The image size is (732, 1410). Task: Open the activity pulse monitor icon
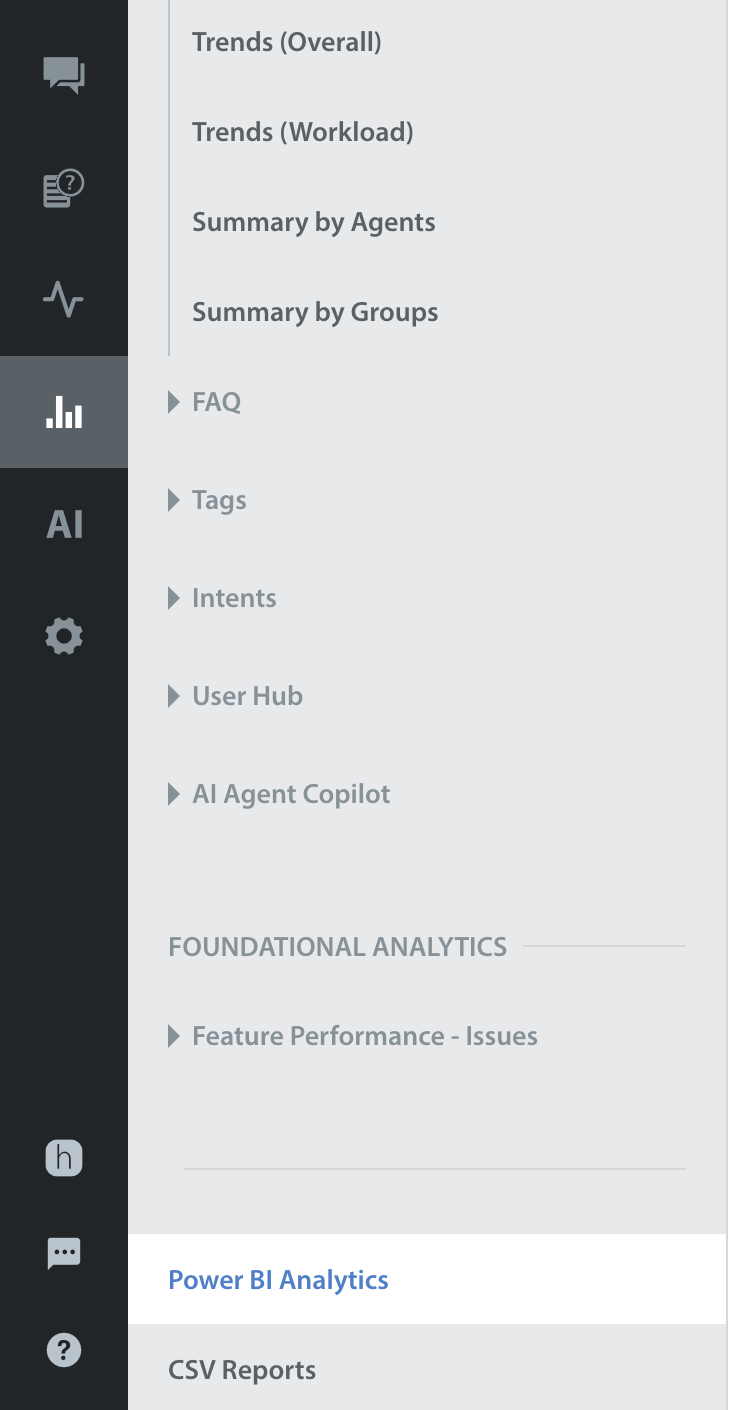[x=64, y=300]
